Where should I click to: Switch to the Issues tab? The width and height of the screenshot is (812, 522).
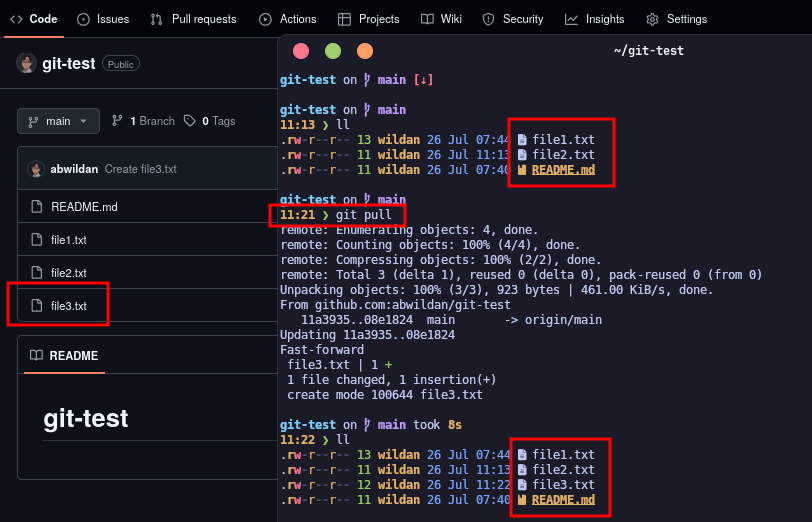point(103,19)
